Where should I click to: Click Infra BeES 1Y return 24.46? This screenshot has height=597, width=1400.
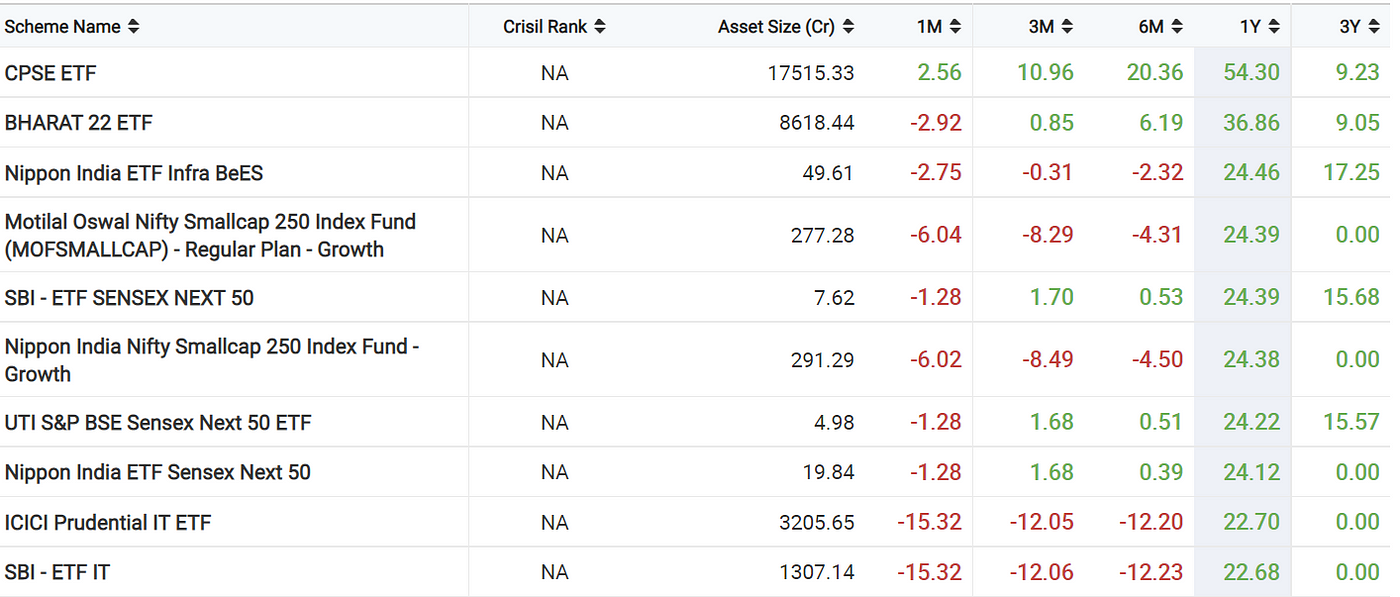coord(1251,173)
